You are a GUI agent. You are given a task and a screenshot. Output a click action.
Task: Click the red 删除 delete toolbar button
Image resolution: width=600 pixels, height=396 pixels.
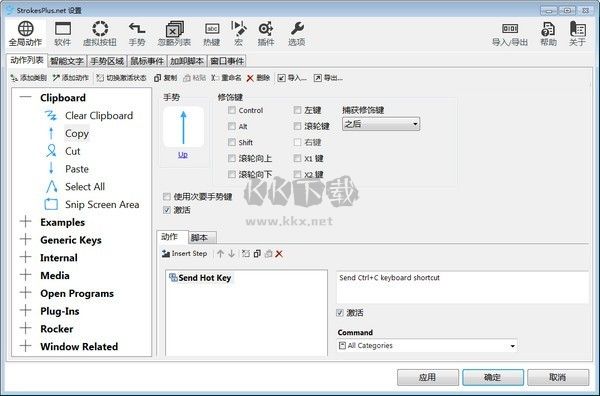pos(258,78)
